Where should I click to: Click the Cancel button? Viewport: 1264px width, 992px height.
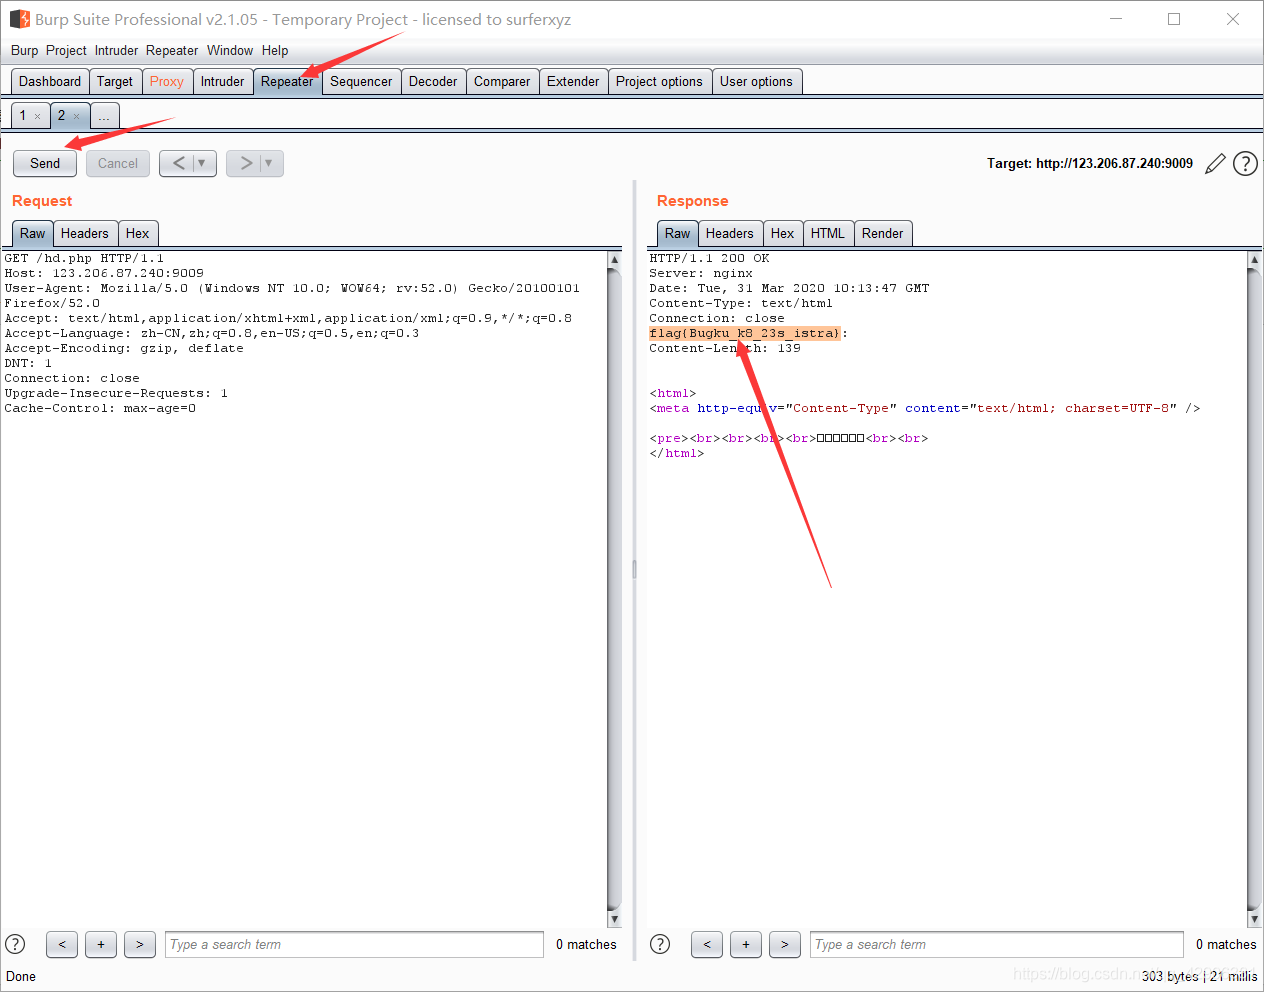118,163
